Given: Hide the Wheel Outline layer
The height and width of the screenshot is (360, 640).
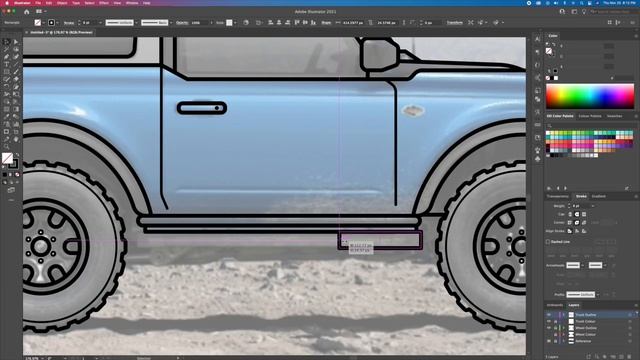Looking at the screenshot, I should (x=549, y=328).
